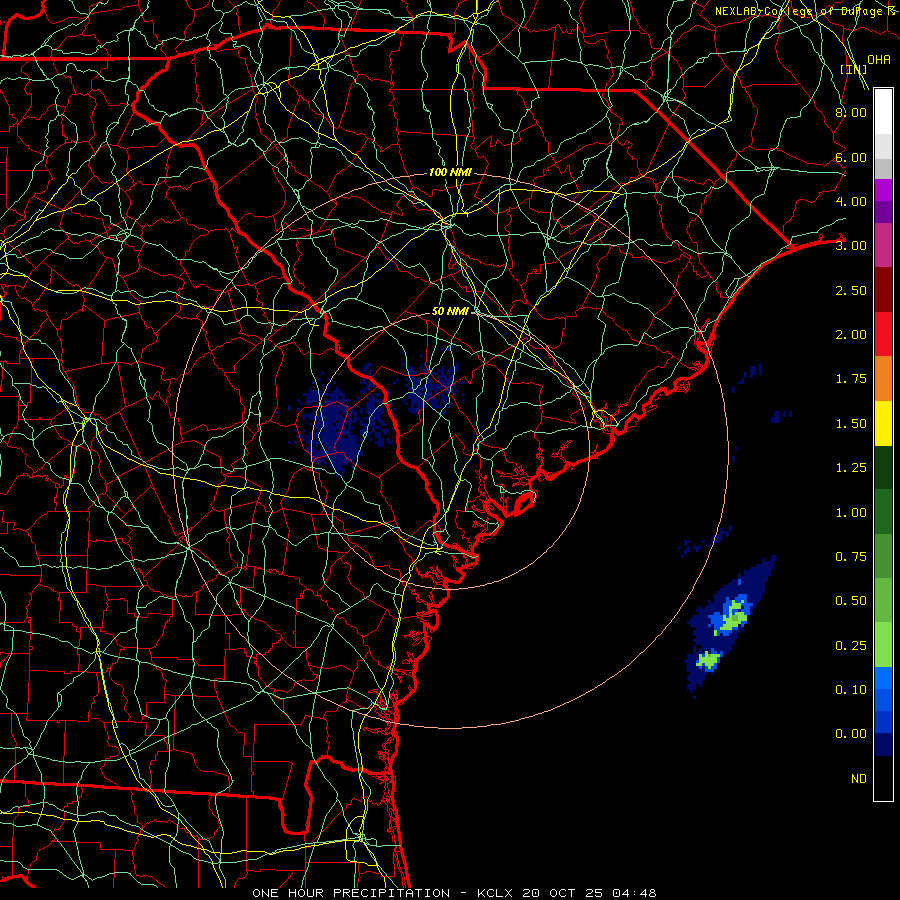Click the [IN] units label
Screen dimensions: 900x900
click(x=853, y=69)
